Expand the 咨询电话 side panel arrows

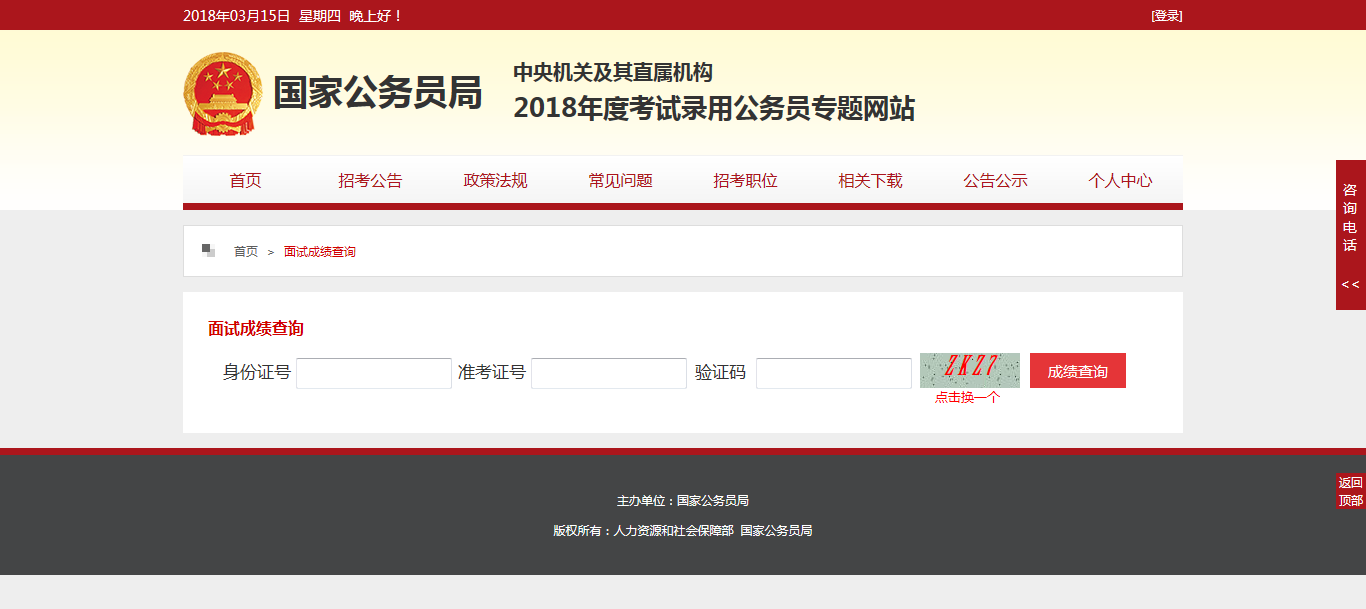(x=1350, y=285)
